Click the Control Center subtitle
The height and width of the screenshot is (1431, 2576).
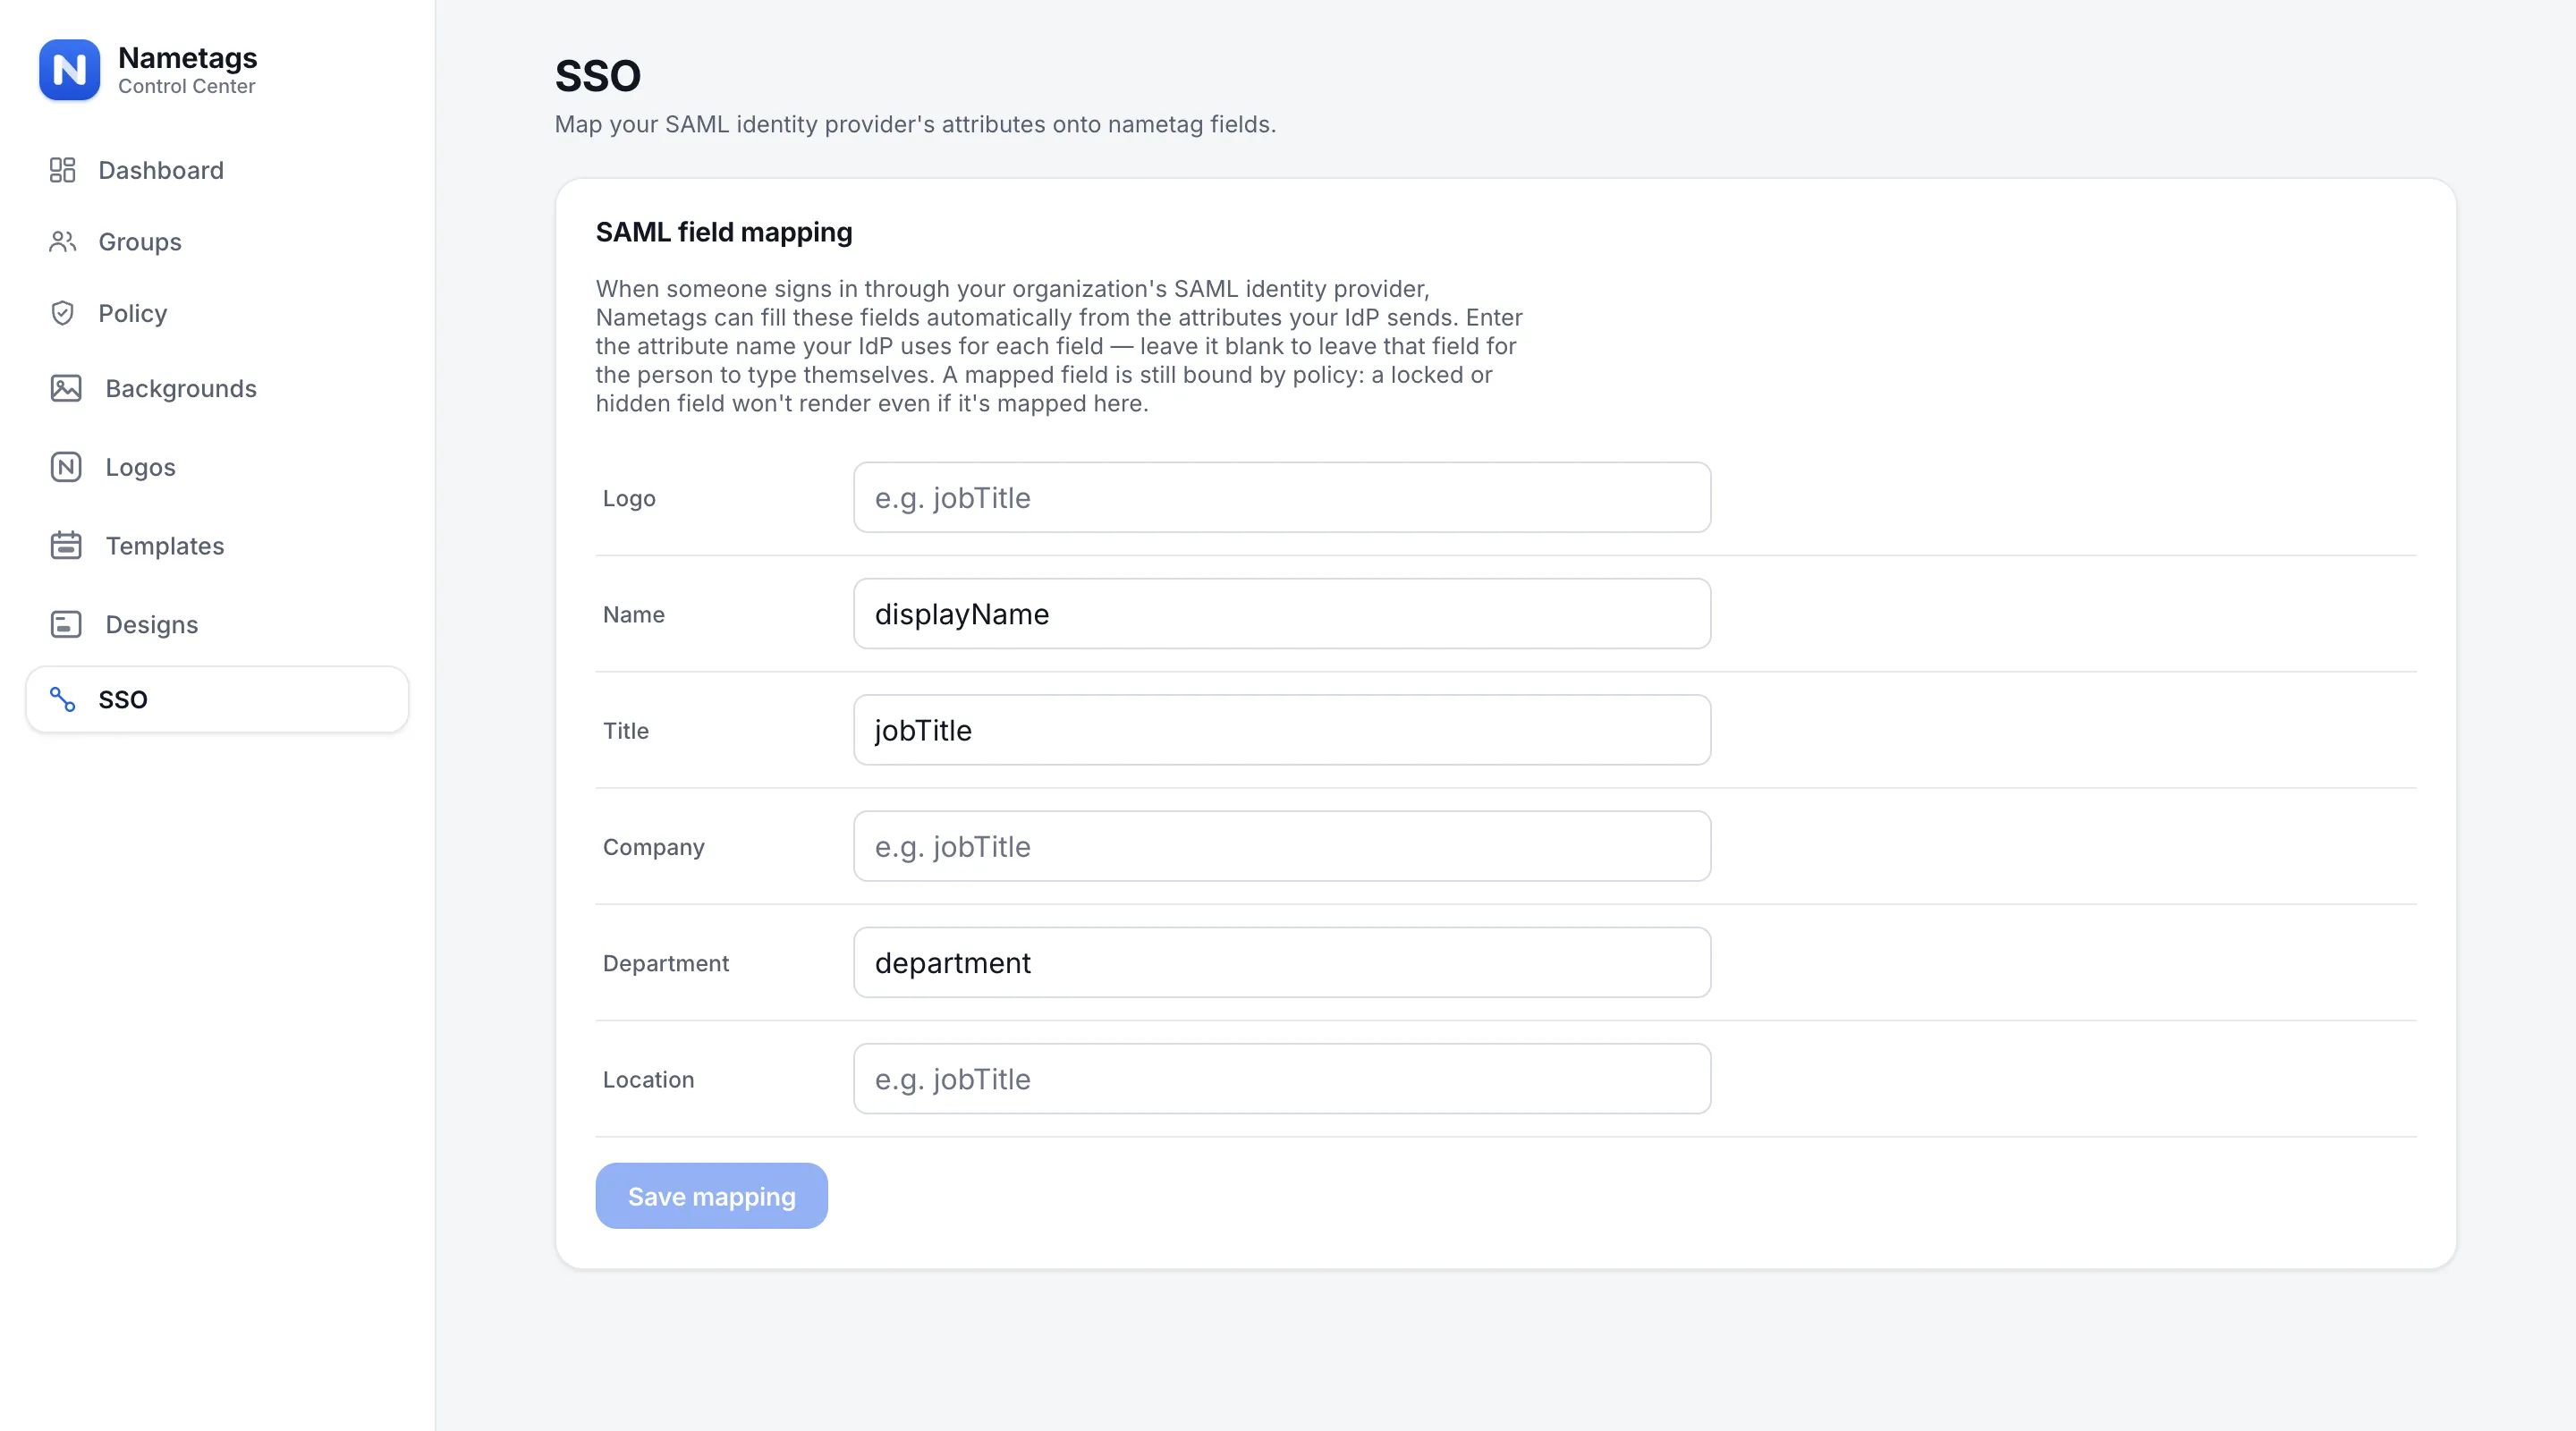(x=186, y=87)
